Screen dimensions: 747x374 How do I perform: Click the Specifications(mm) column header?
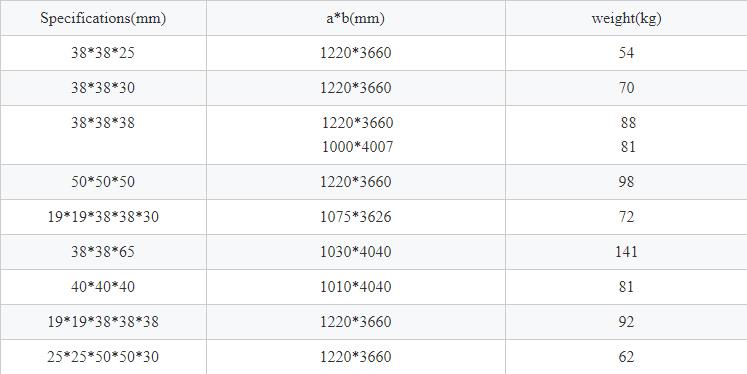tap(103, 18)
